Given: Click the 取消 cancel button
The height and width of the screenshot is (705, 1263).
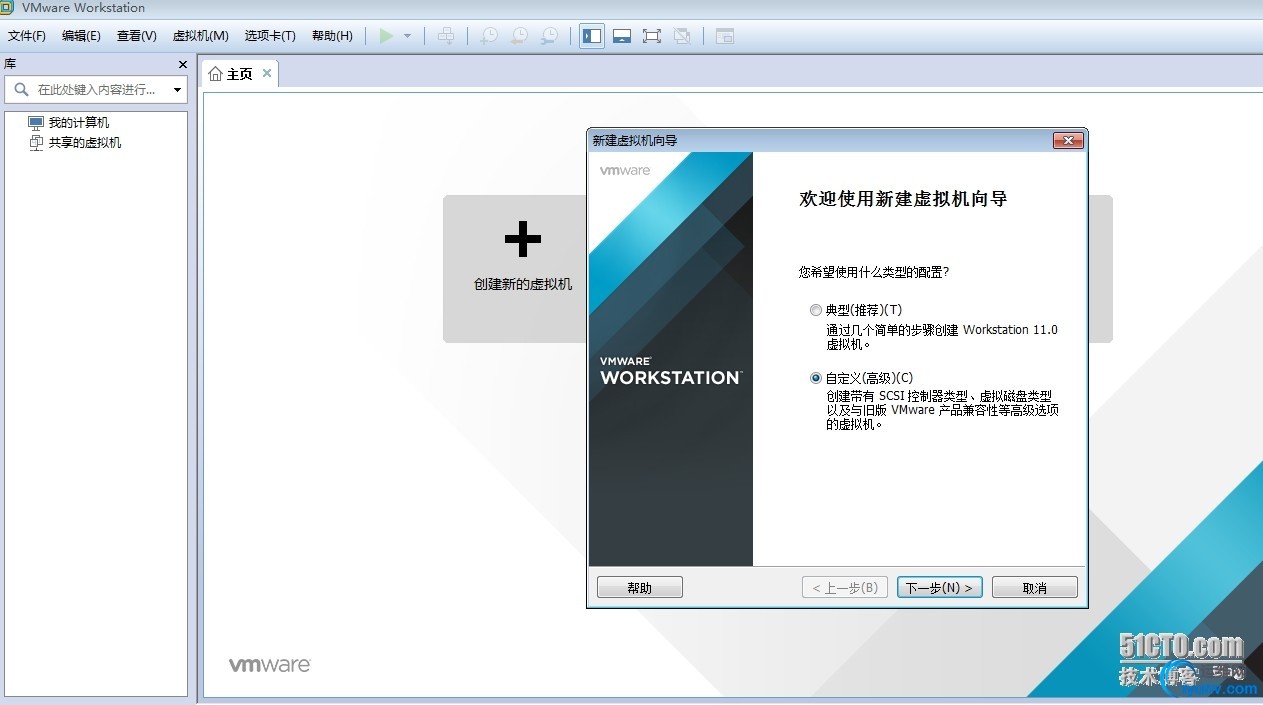Looking at the screenshot, I should coord(1035,588).
